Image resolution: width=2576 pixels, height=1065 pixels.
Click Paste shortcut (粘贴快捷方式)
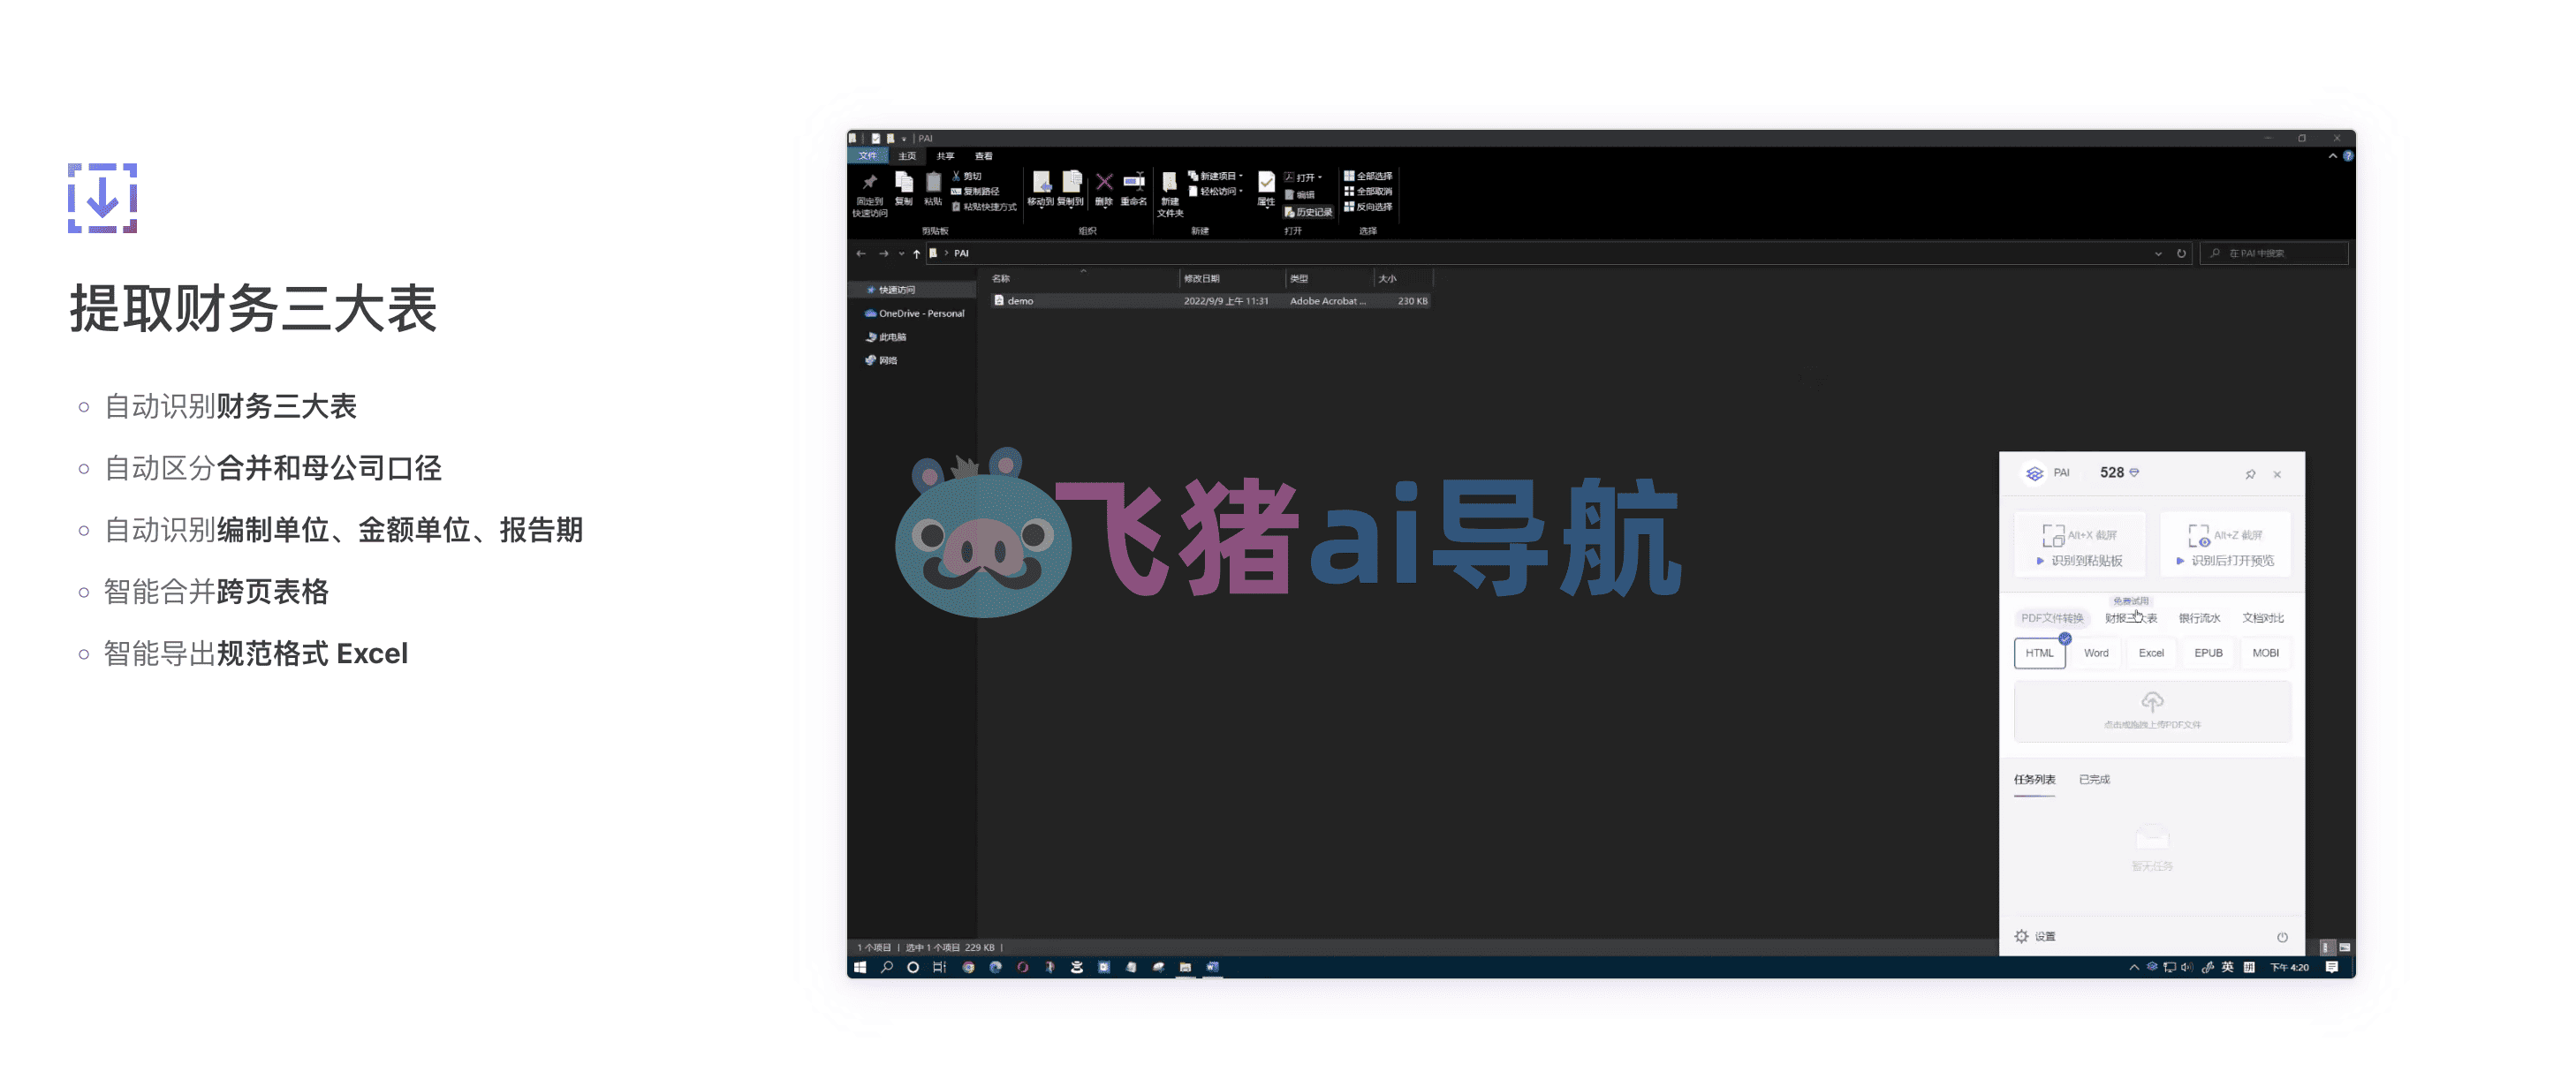point(983,207)
